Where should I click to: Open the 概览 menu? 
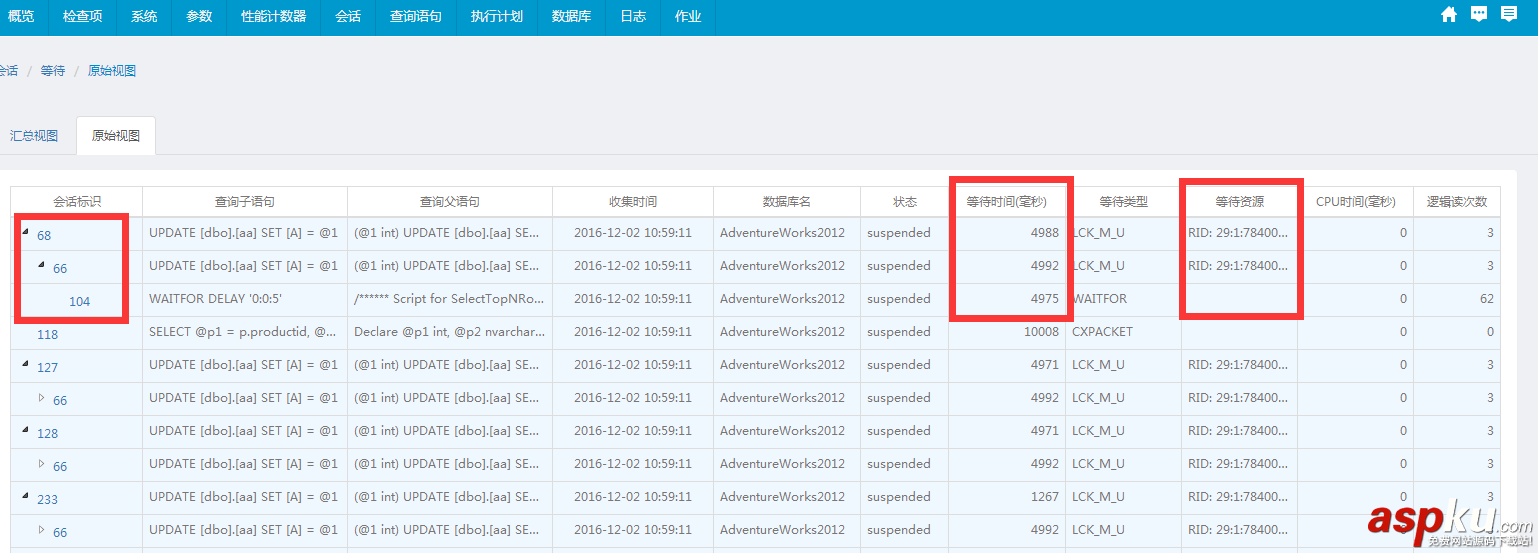[x=21, y=16]
